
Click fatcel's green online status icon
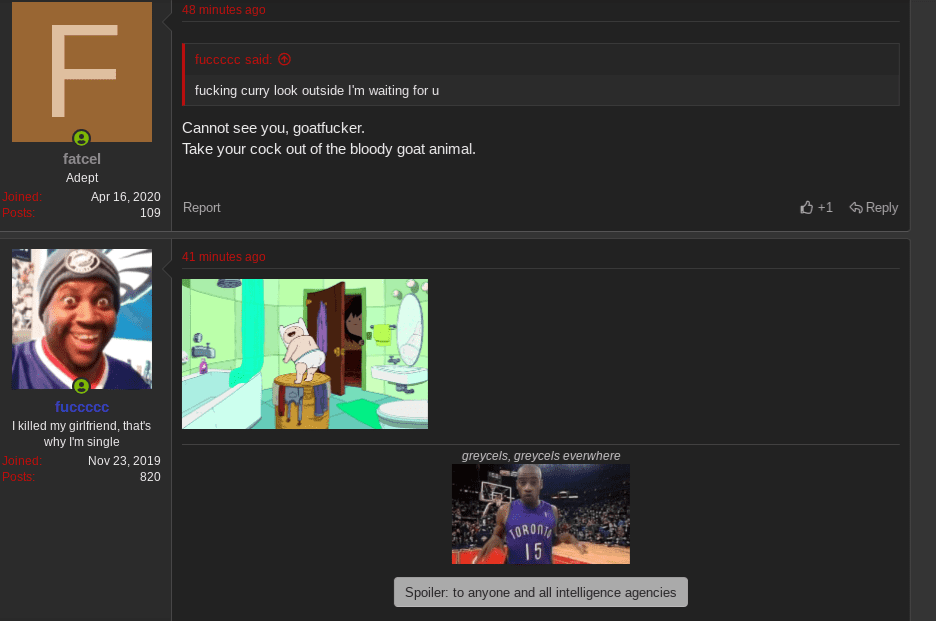(x=81, y=138)
